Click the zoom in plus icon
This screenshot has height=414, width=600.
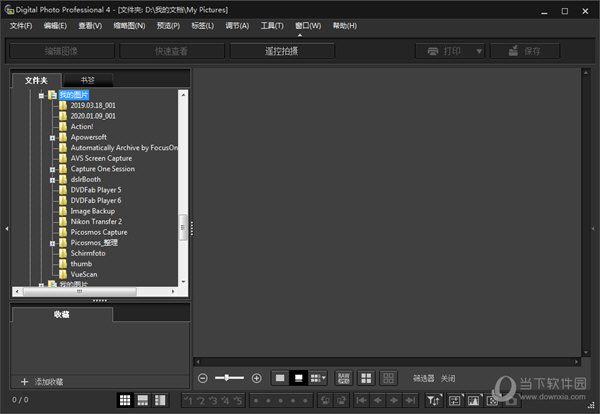pyautogui.click(x=256, y=378)
